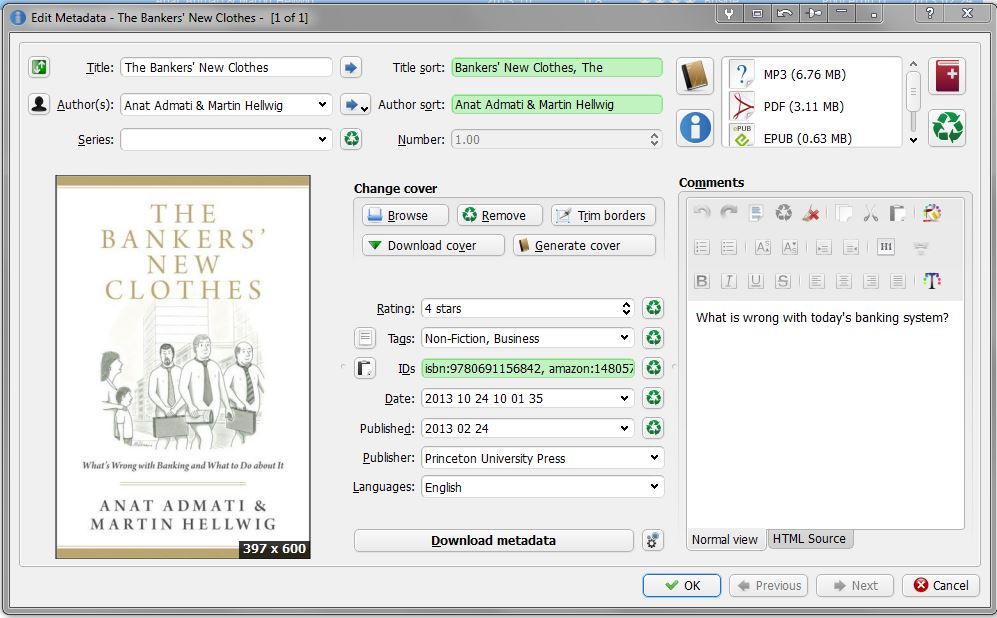
Task: Insert unordered bullet list in Comments
Action: [729, 247]
